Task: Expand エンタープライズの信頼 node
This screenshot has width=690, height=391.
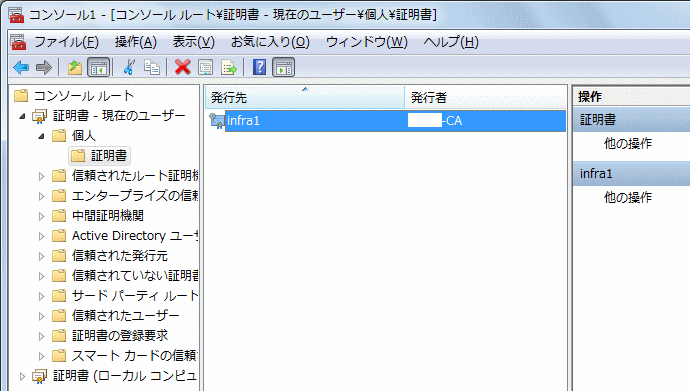Action: pos(41,196)
